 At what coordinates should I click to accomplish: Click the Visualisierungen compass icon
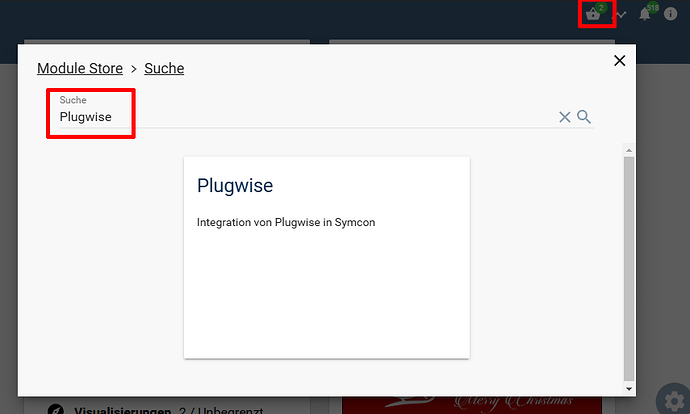pyautogui.click(x=55, y=409)
